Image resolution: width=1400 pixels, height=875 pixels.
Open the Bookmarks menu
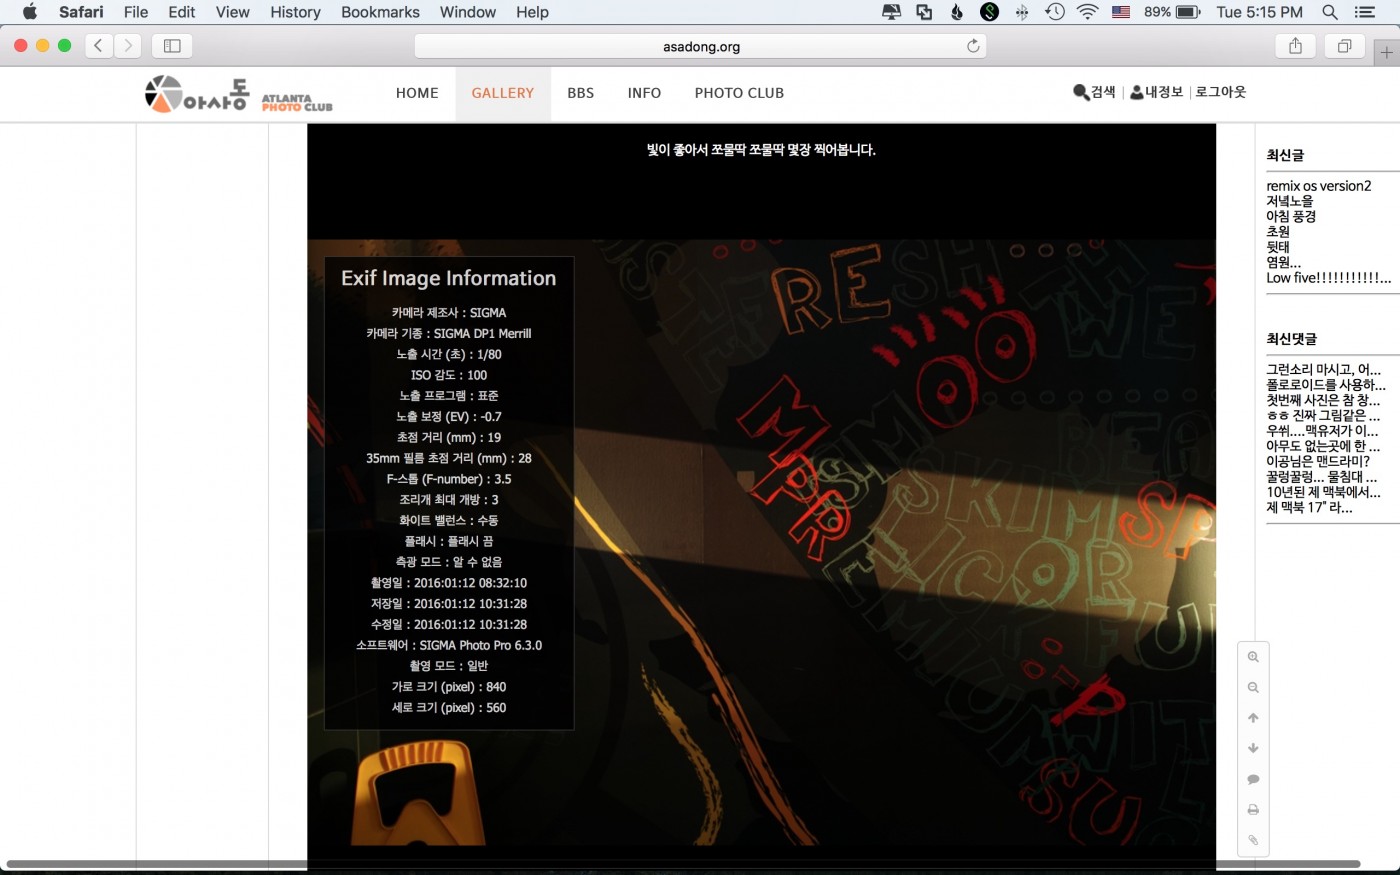pyautogui.click(x=380, y=12)
